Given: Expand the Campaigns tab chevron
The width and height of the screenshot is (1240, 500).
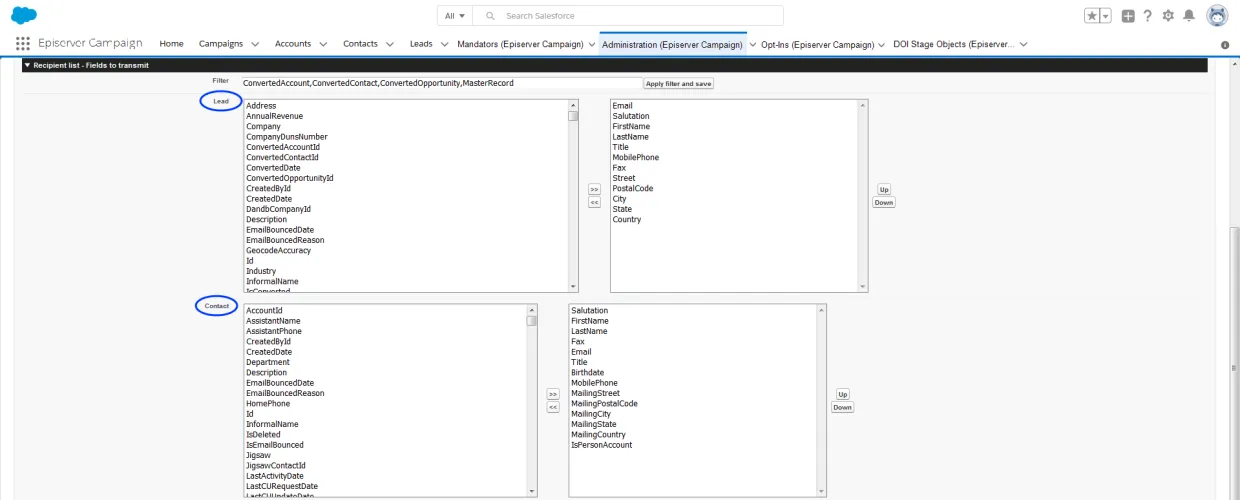Looking at the screenshot, I should click(x=255, y=44).
